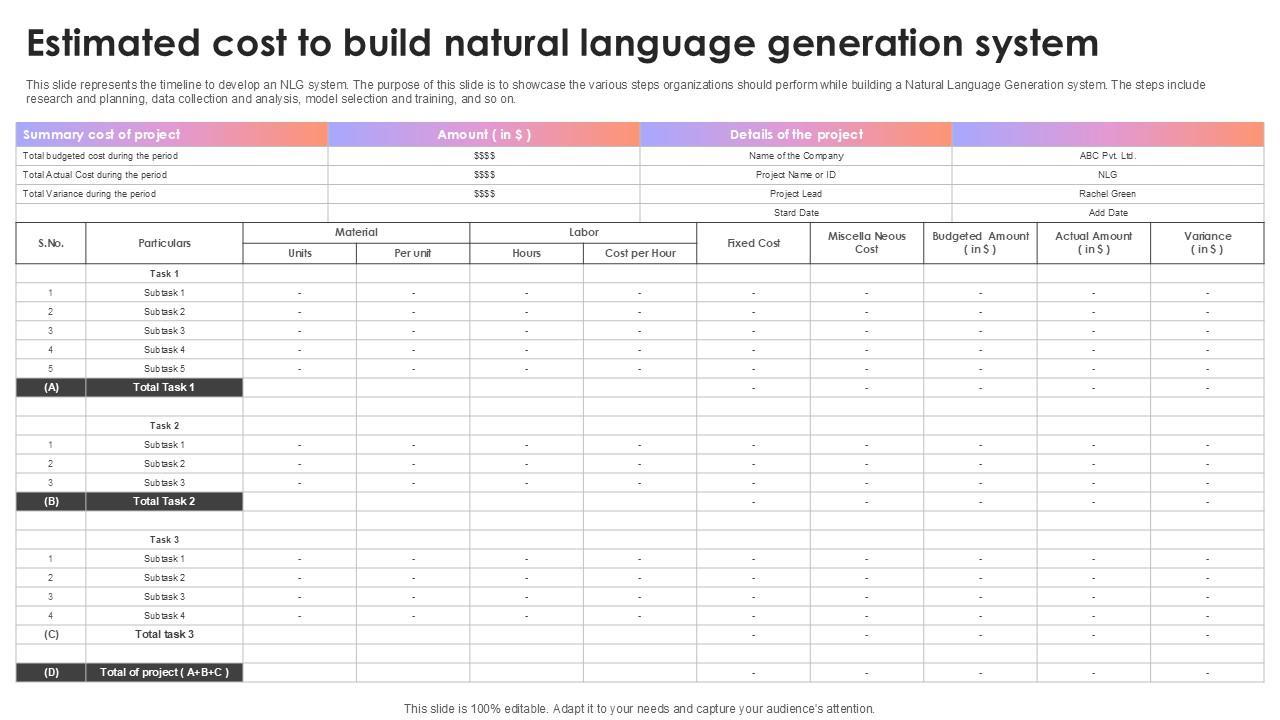1280x720 pixels.
Task: Select the 'Details of the project' header
Action: pos(796,134)
